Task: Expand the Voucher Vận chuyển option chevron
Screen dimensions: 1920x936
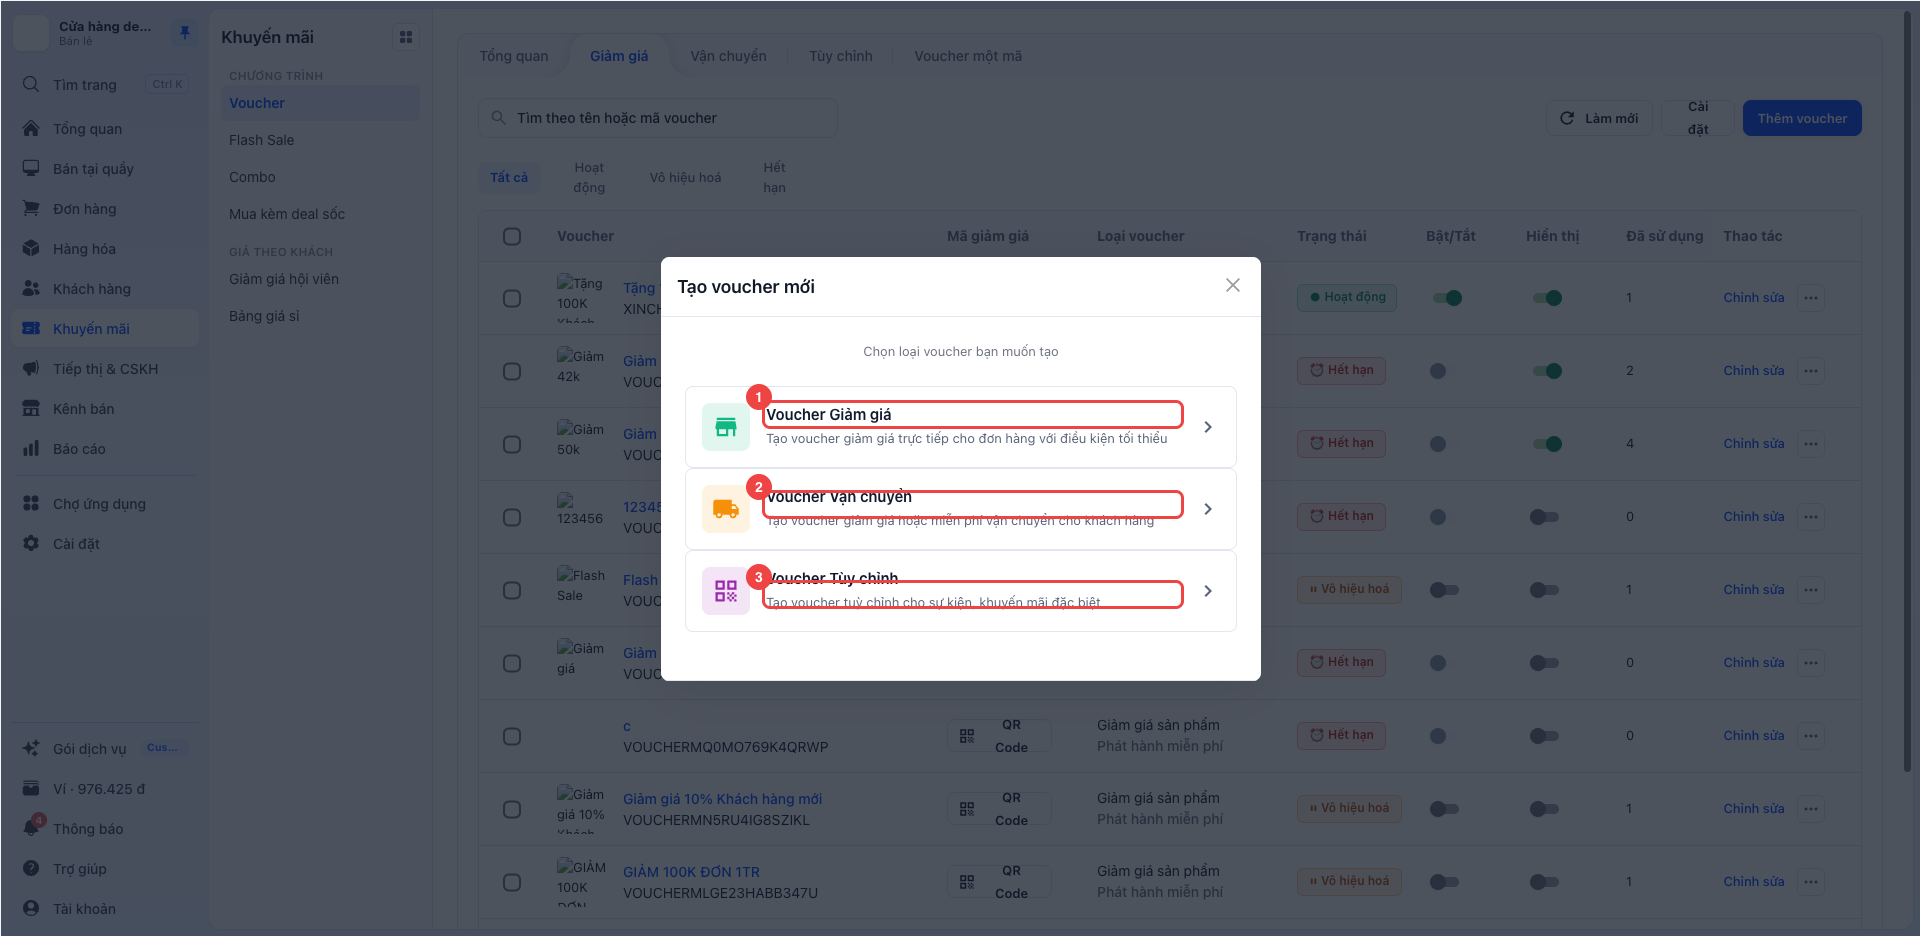Action: pyautogui.click(x=1208, y=509)
